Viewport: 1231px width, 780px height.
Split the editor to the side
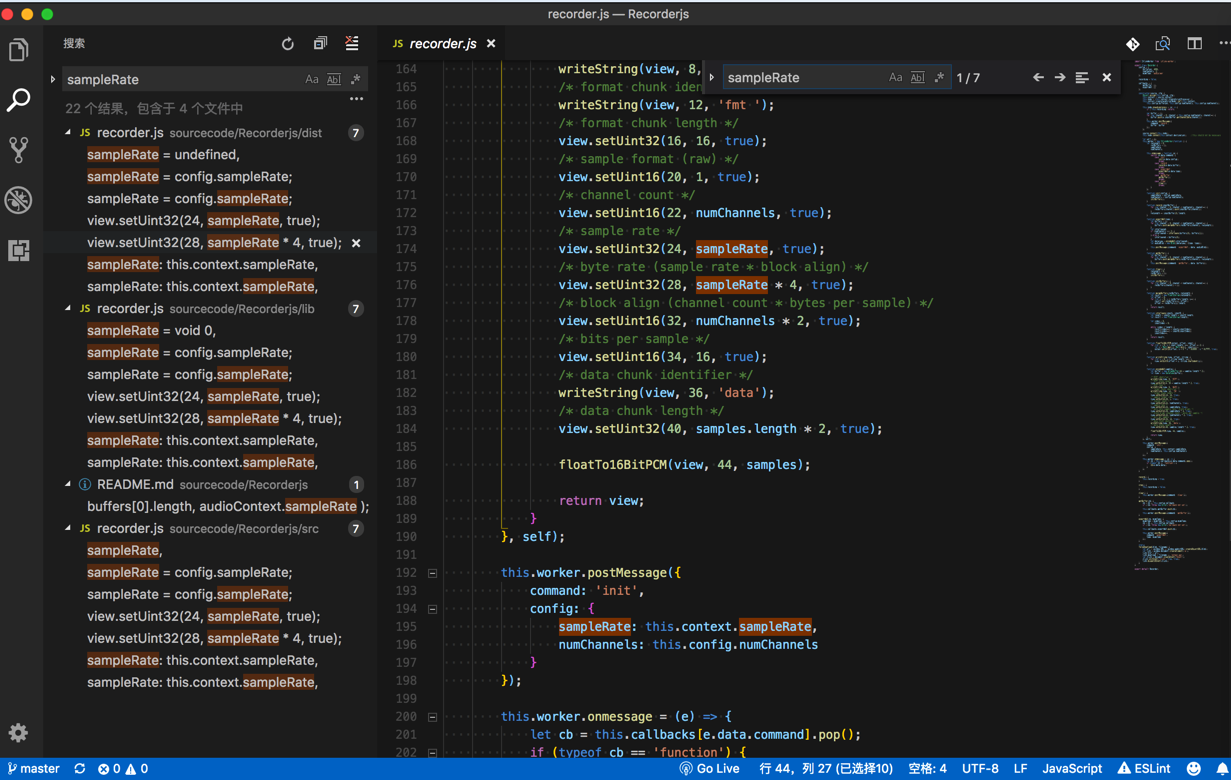[1194, 44]
